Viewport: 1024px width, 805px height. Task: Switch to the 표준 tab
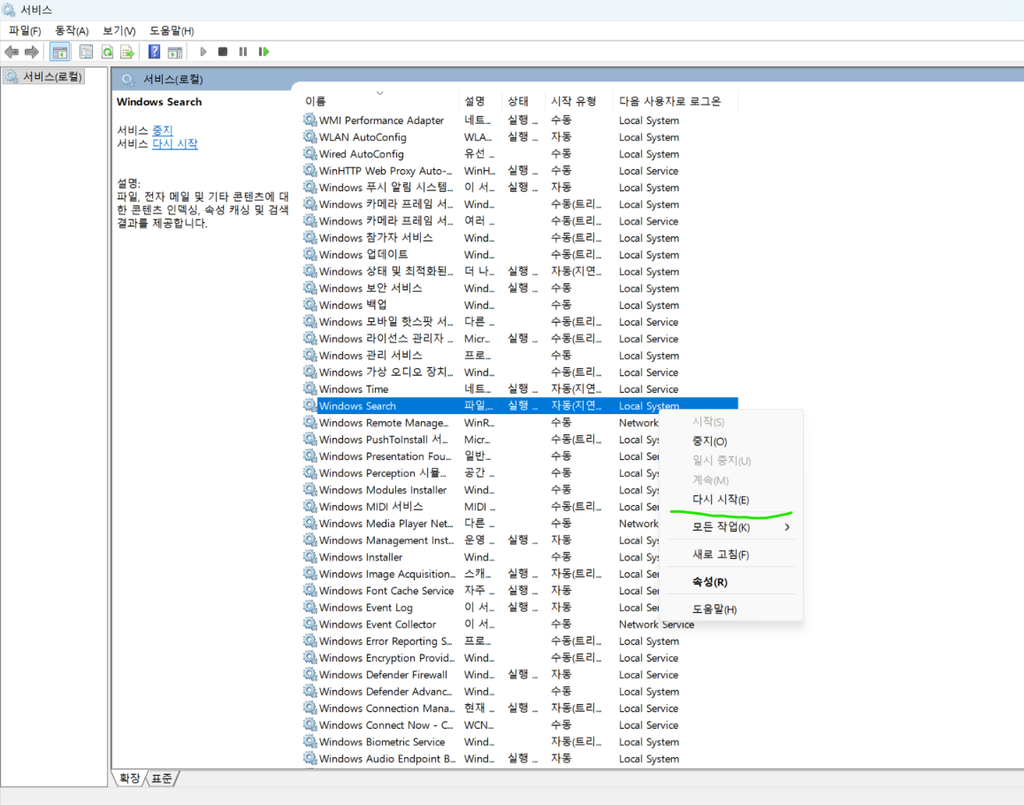pyautogui.click(x=161, y=778)
